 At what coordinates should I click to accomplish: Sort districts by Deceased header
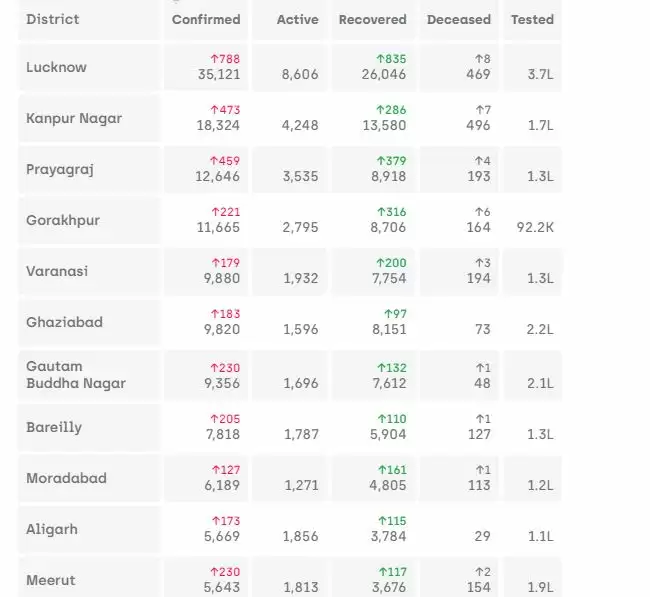(459, 19)
